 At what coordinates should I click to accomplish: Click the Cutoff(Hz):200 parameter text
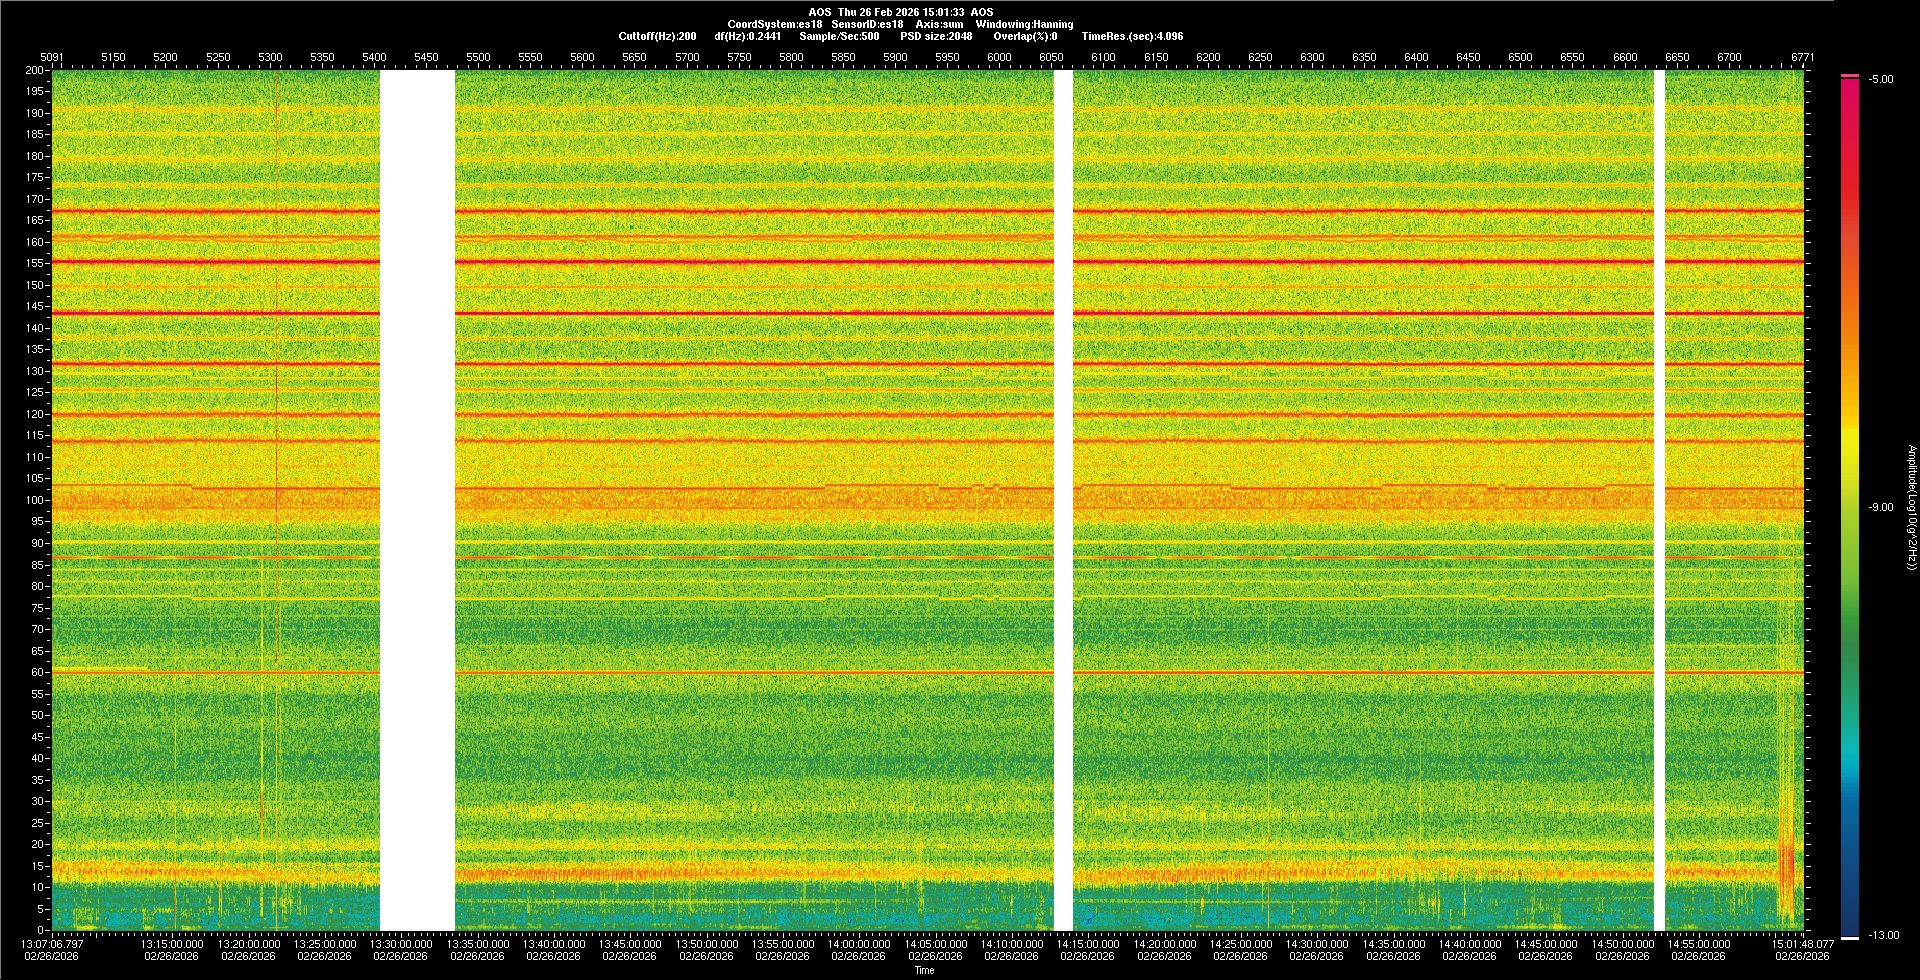click(x=657, y=36)
